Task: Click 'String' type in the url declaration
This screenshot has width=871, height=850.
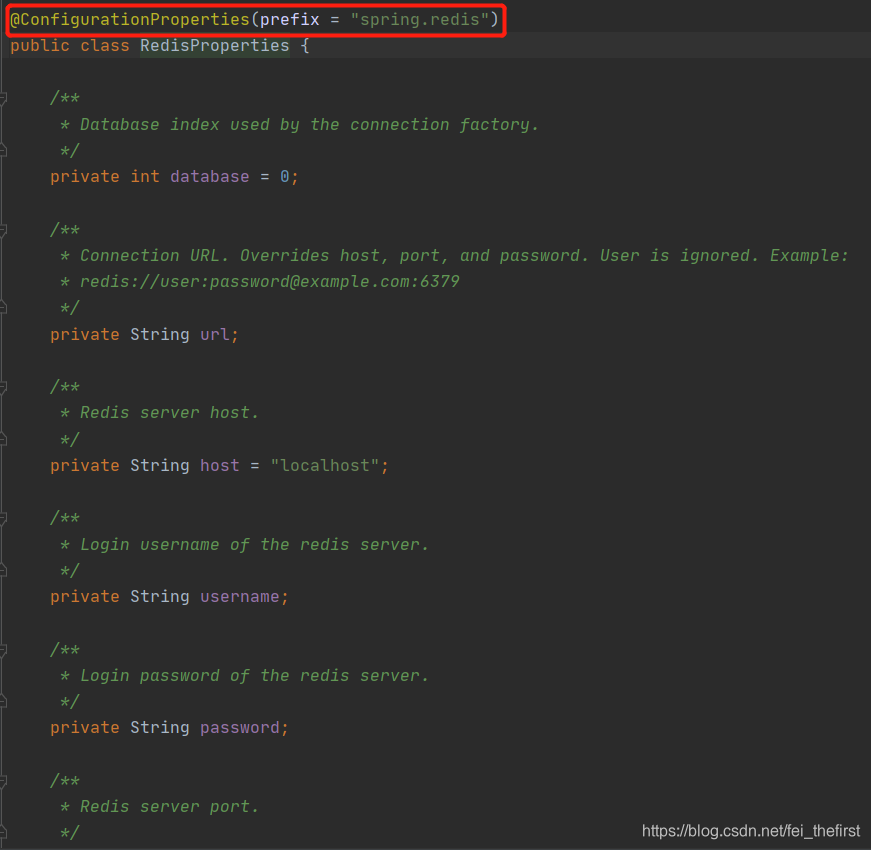Action: pyautogui.click(x=159, y=334)
